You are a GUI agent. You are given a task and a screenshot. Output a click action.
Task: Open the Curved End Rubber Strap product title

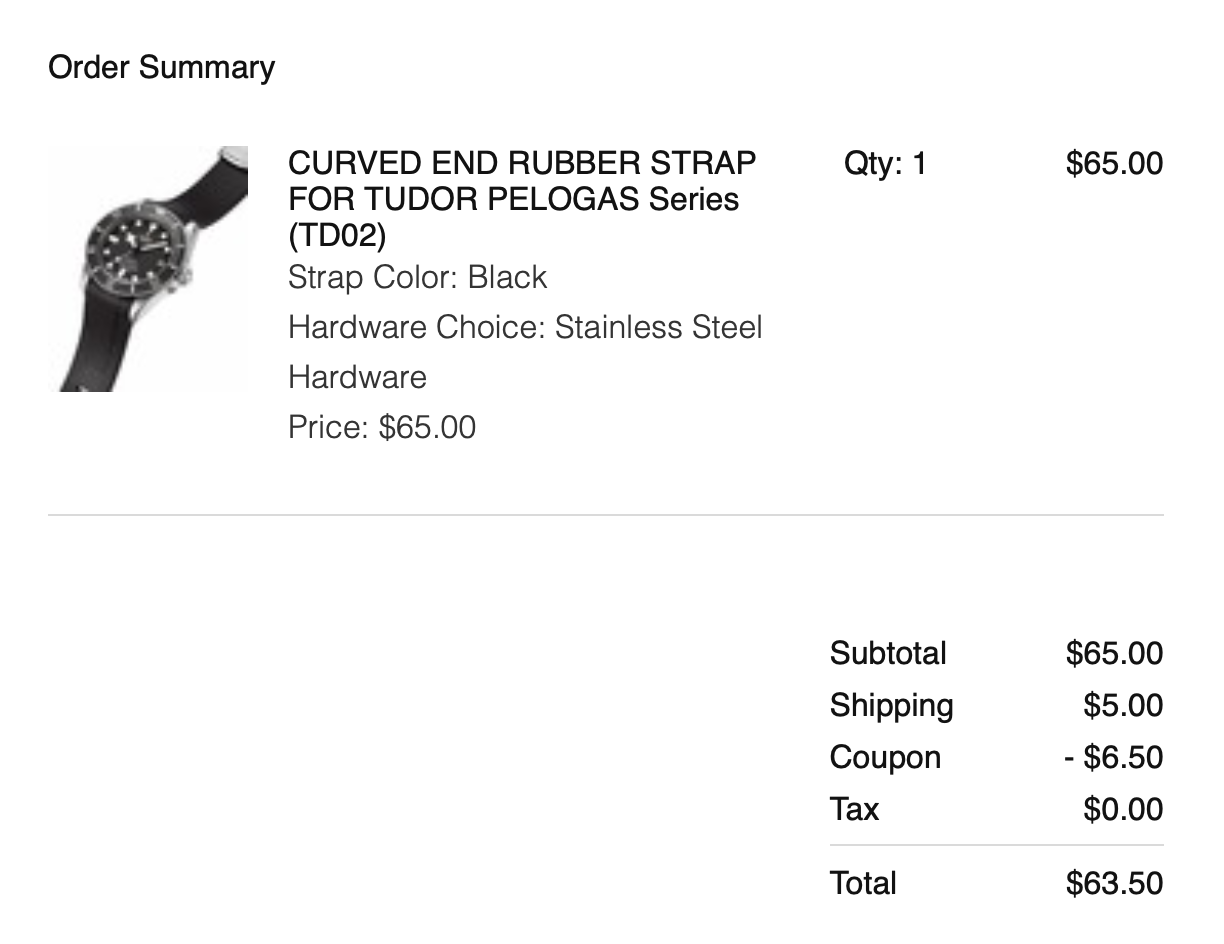point(521,181)
